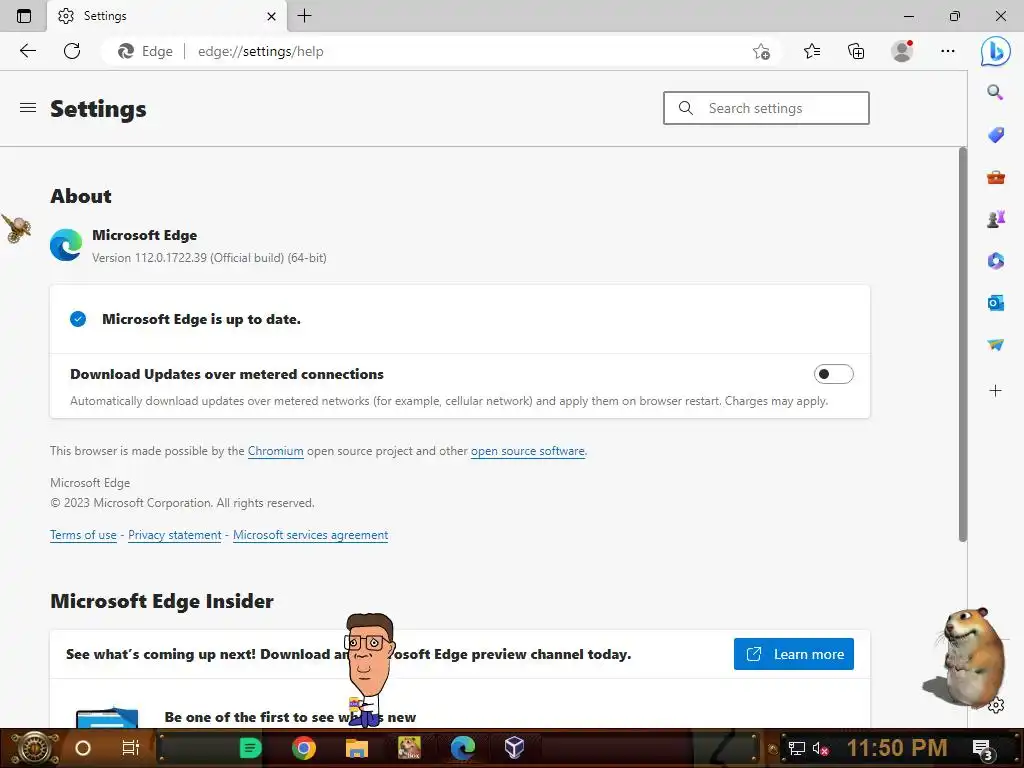The width and height of the screenshot is (1024, 768).
Task: Open sidebar Games chess icon
Action: pos(995,219)
